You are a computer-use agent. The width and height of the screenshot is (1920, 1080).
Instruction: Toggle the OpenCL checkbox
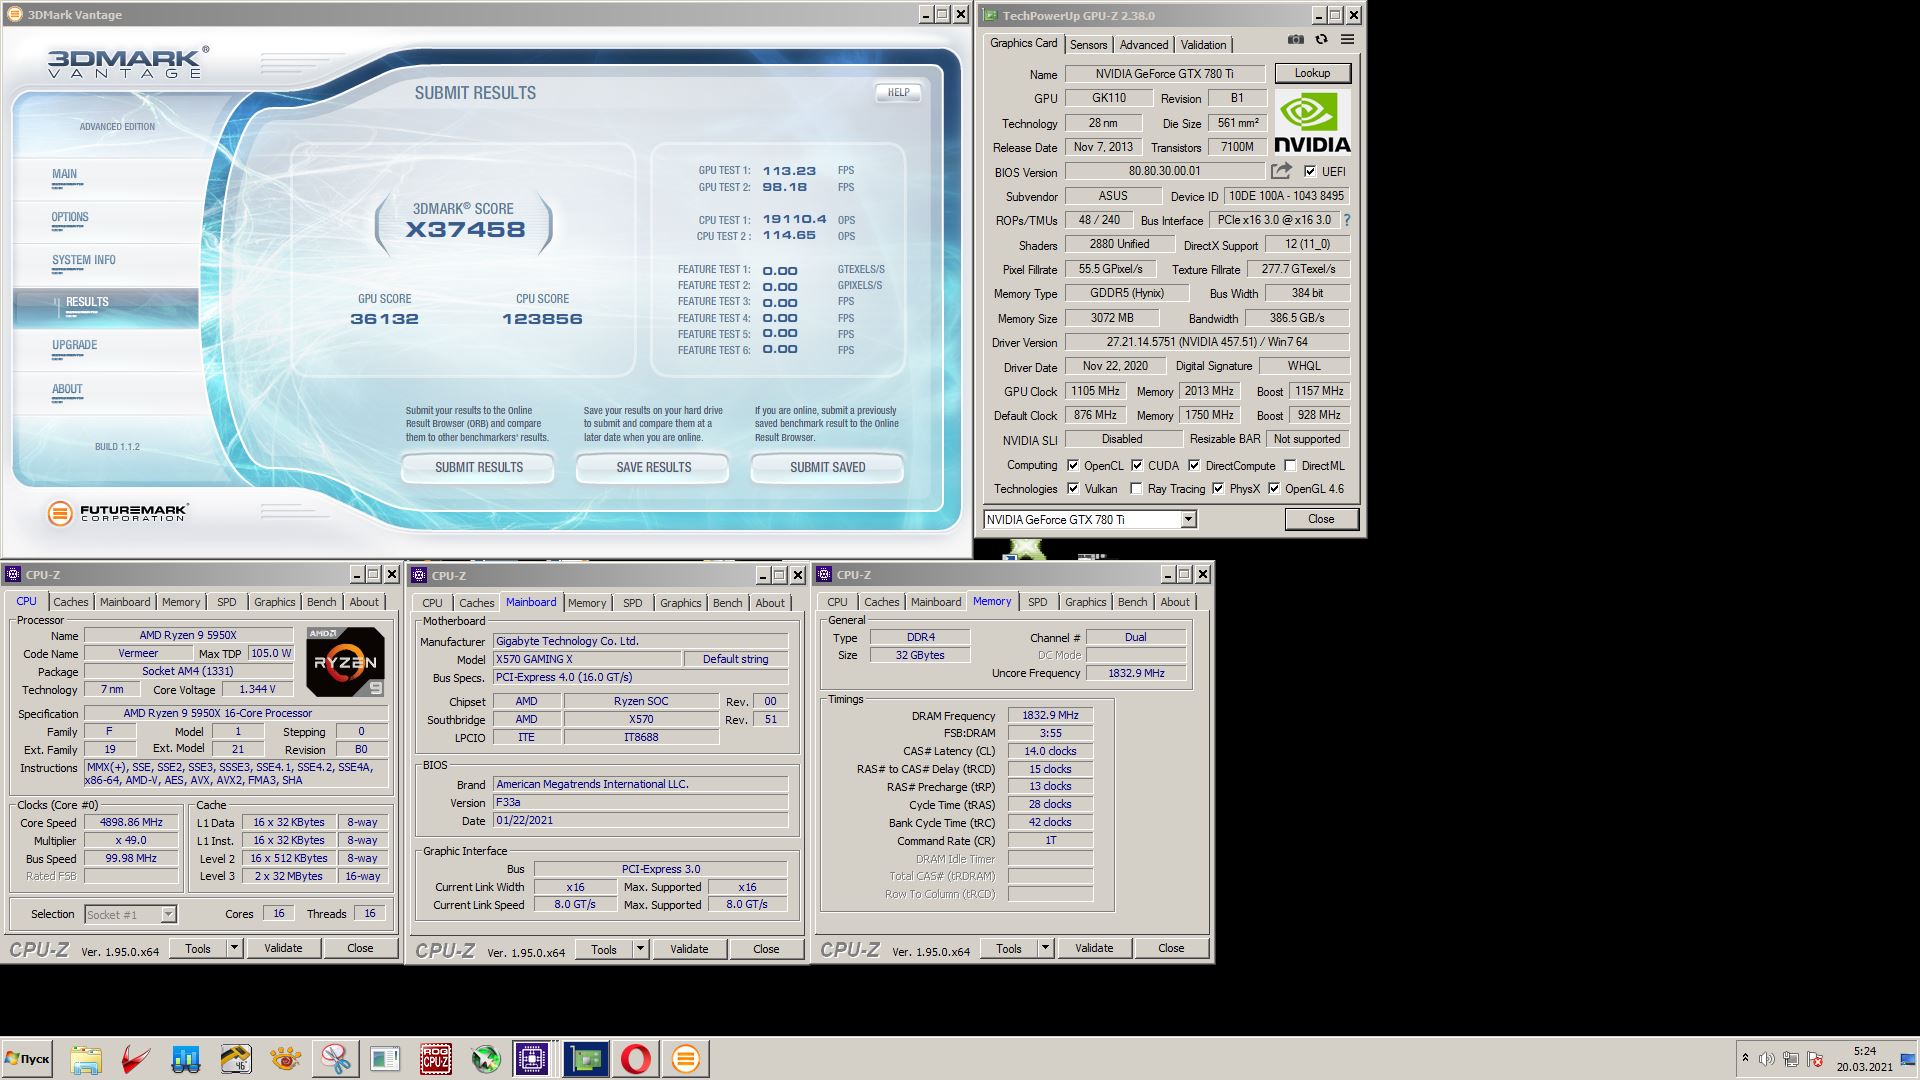click(x=1073, y=465)
